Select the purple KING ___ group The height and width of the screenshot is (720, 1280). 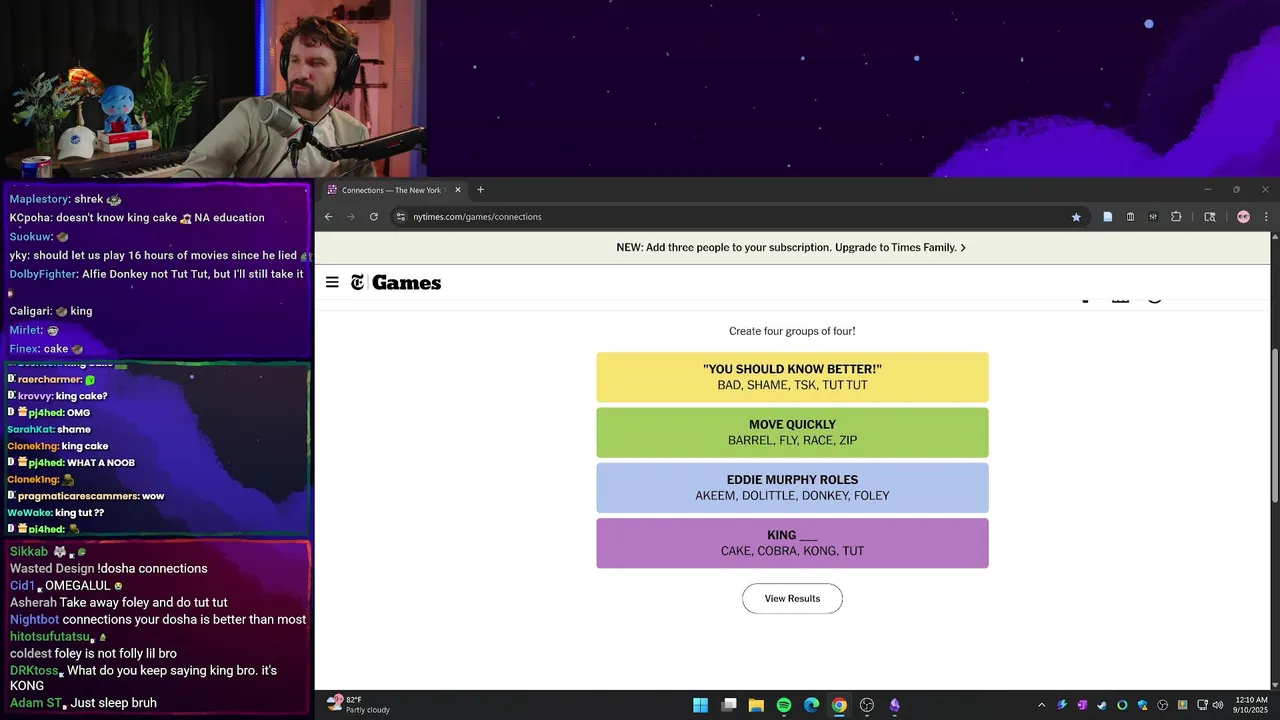(x=792, y=543)
